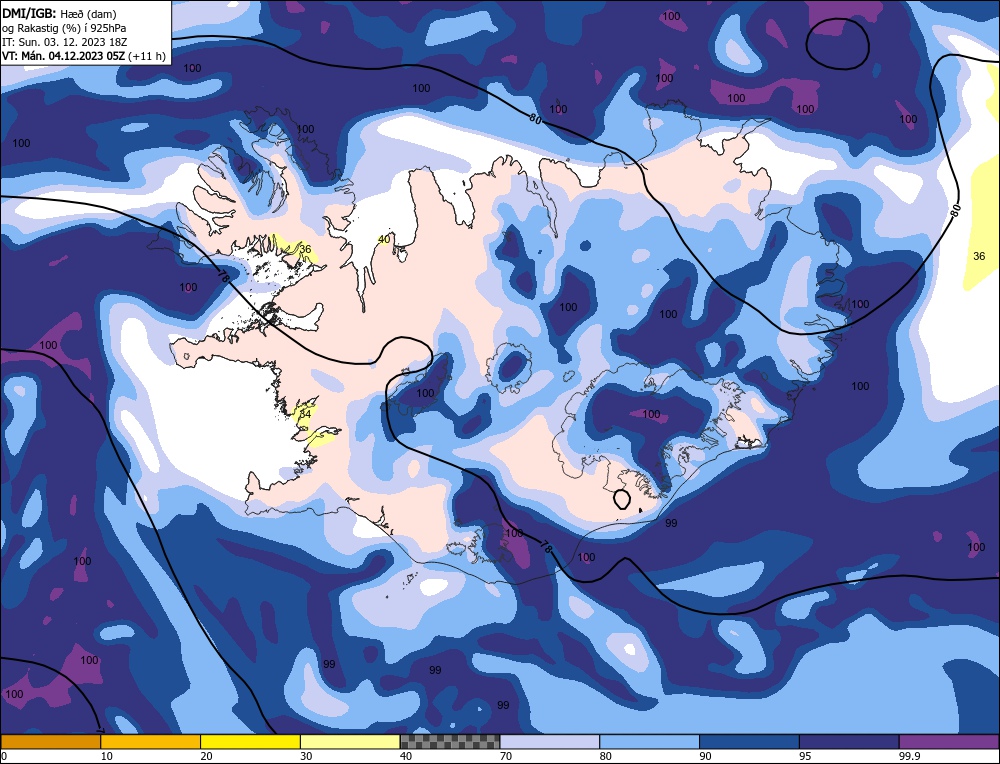The height and width of the screenshot is (764, 1000).
Task: Click the orange 10–20 legend swatch
Action: coord(151,741)
